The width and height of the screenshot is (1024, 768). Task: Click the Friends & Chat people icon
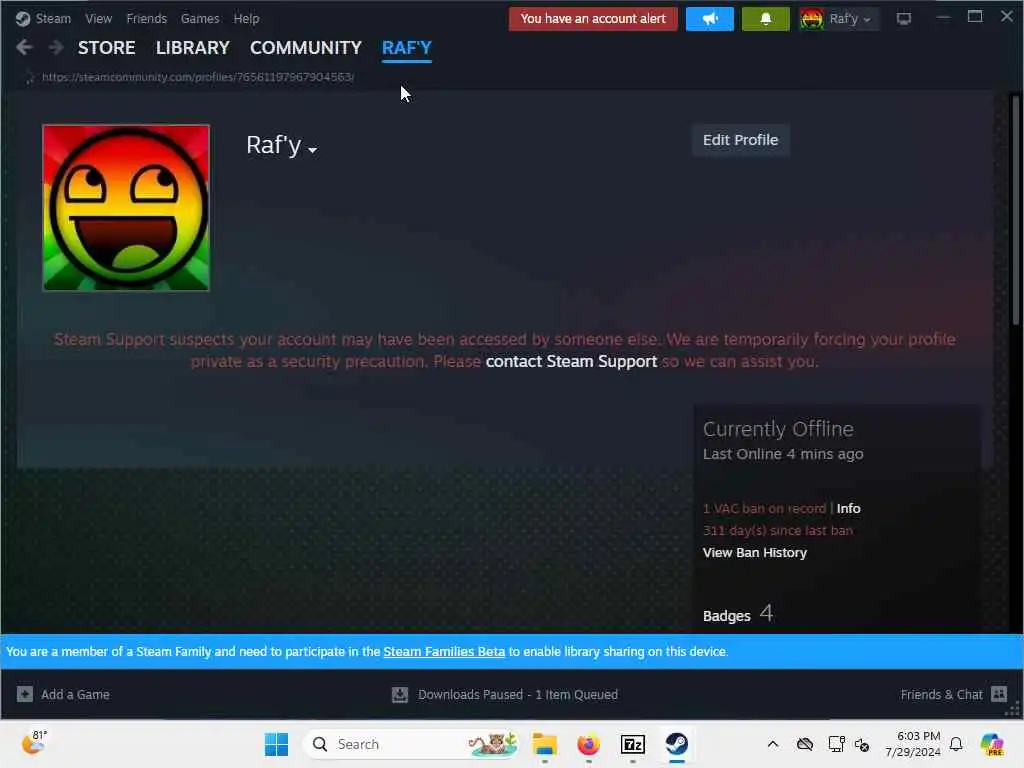click(999, 694)
